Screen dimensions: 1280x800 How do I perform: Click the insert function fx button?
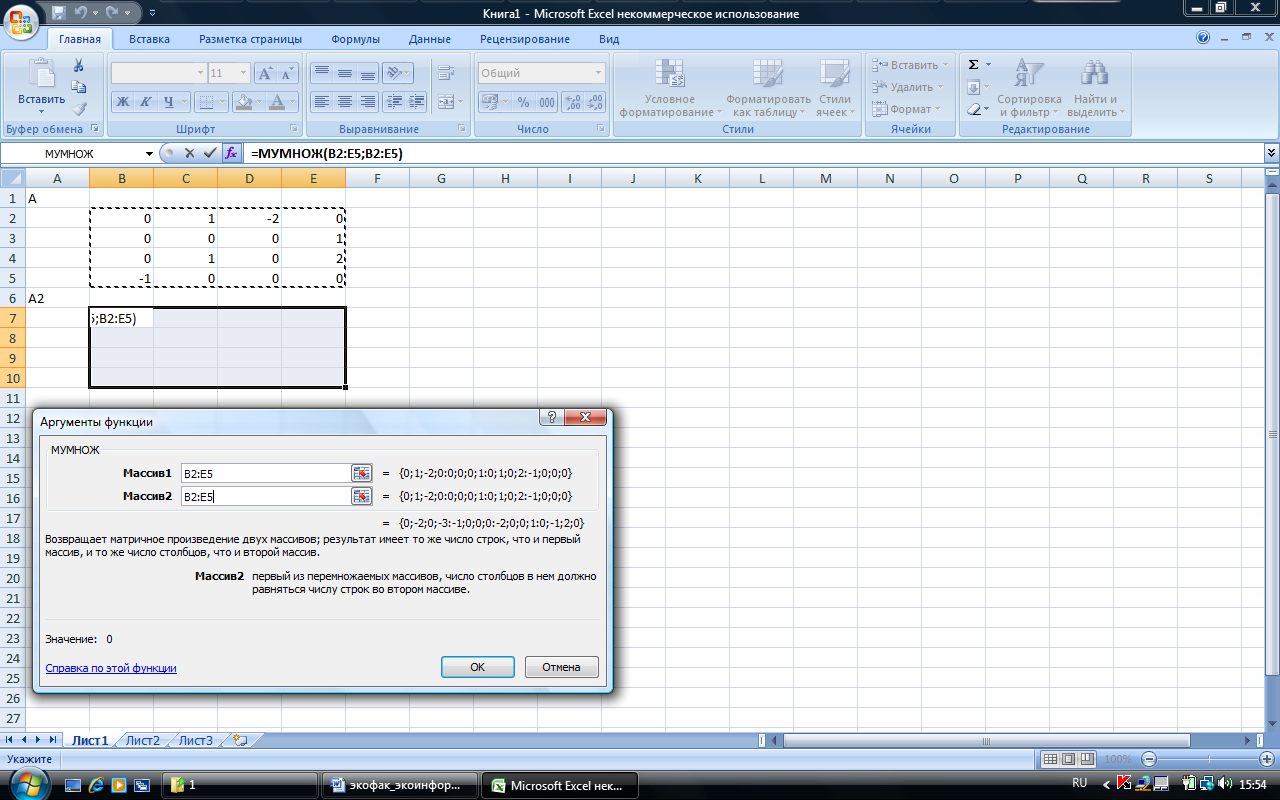[231, 154]
